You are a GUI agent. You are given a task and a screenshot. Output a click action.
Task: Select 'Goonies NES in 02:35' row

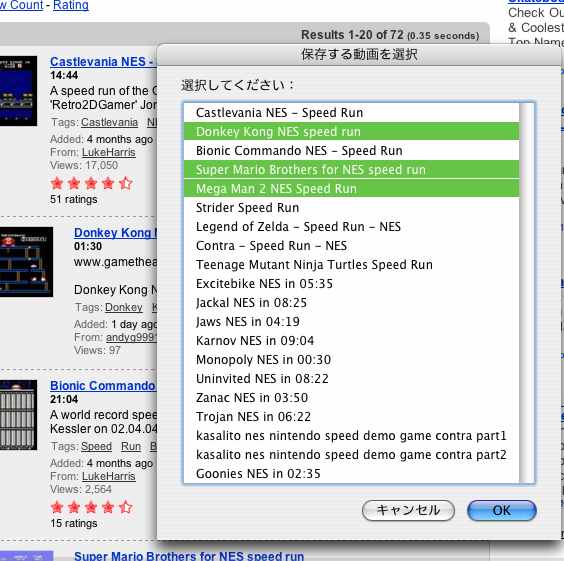coord(351,474)
